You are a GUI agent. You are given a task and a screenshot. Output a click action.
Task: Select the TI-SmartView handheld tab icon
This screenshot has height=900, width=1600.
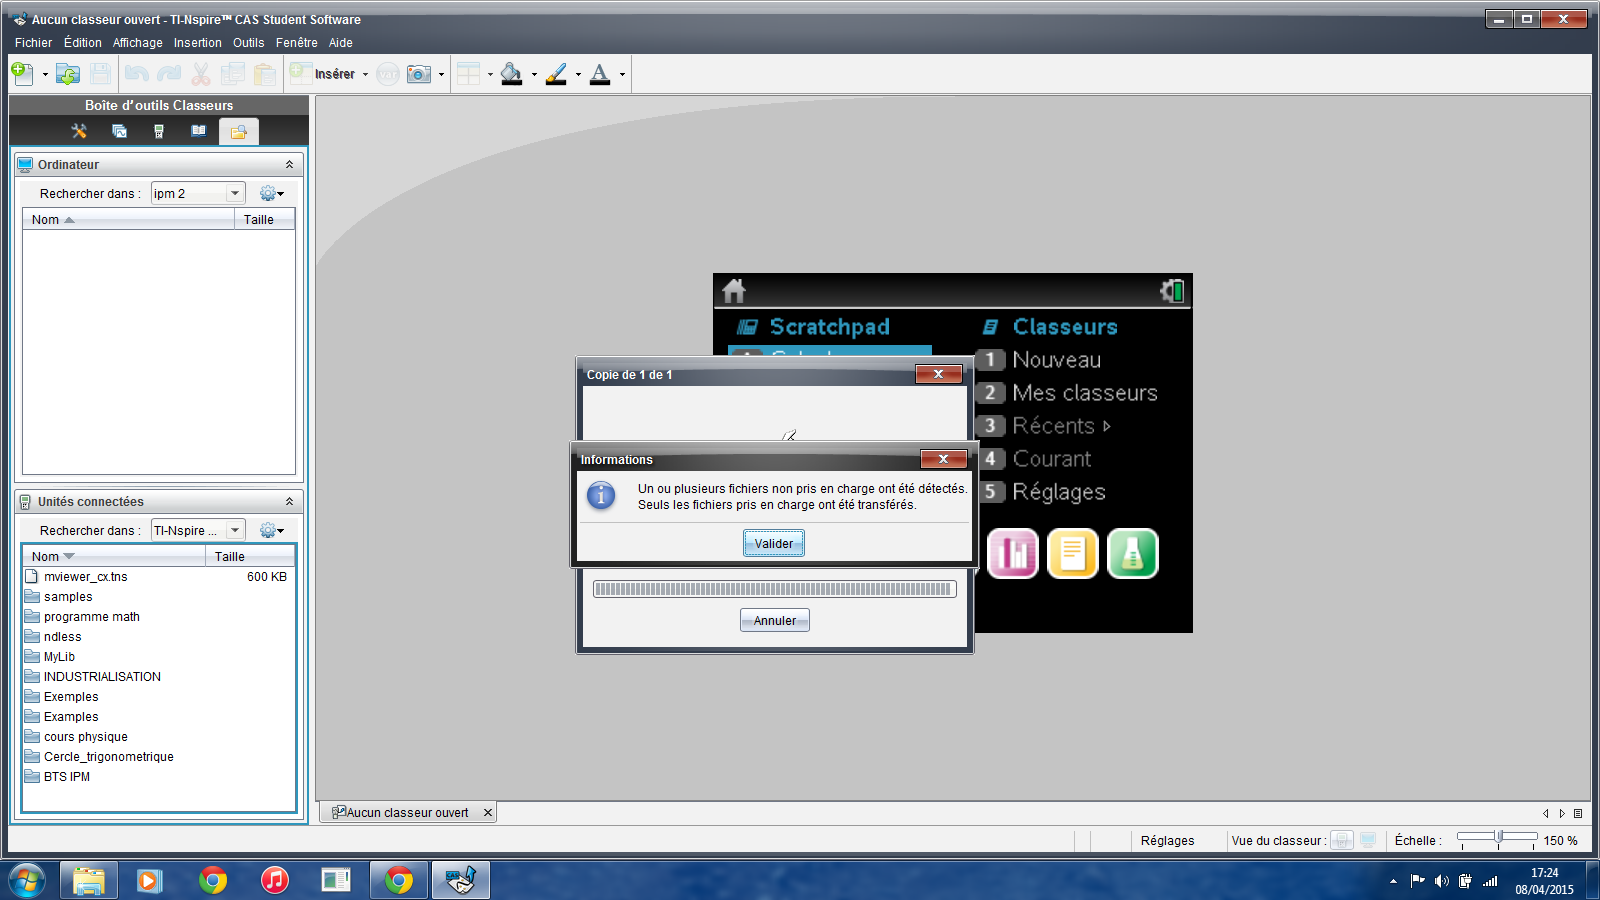pyautogui.click(x=159, y=131)
